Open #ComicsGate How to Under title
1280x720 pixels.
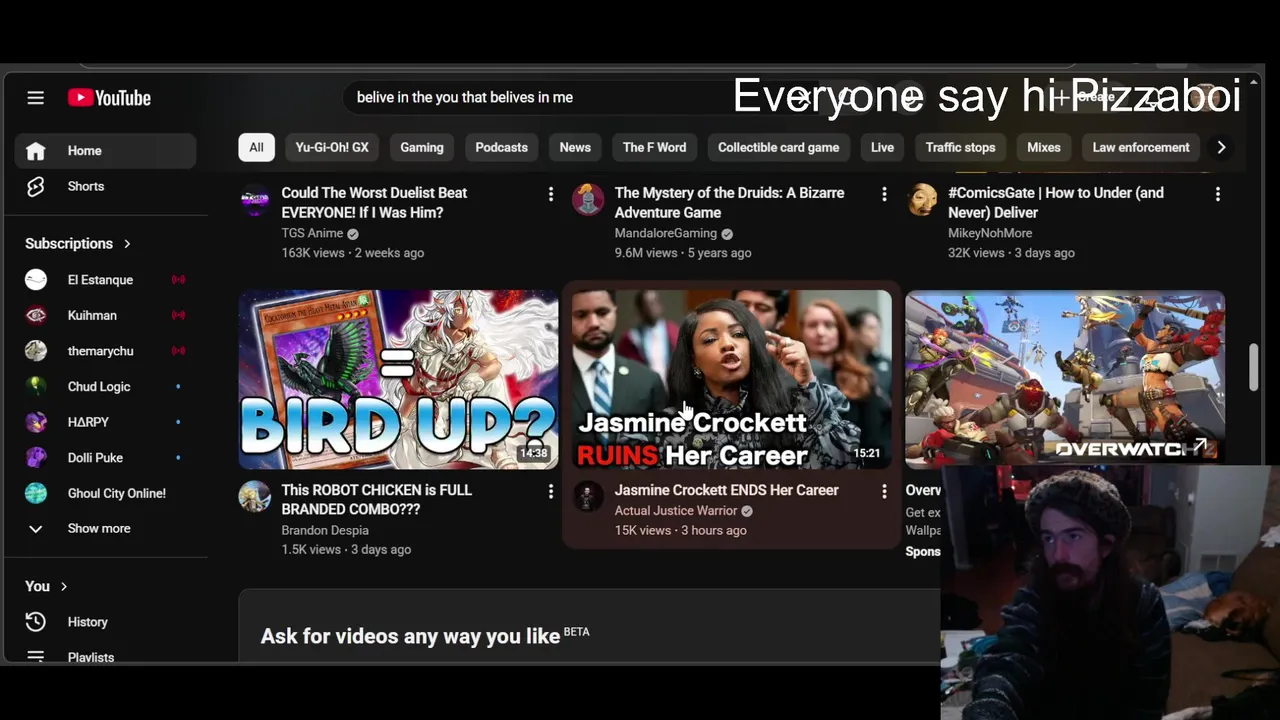[x=1056, y=203]
